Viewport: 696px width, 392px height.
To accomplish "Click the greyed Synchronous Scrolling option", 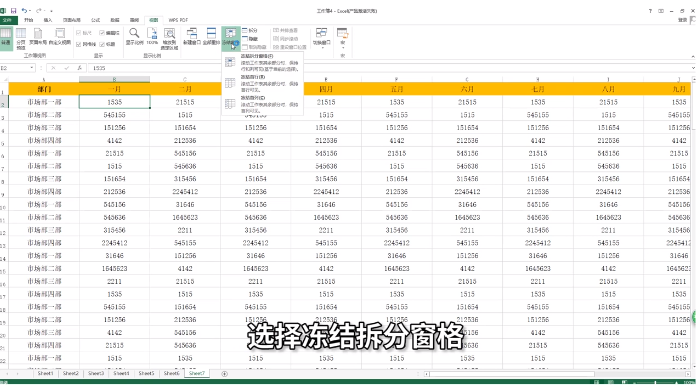I will pyautogui.click(x=285, y=39).
